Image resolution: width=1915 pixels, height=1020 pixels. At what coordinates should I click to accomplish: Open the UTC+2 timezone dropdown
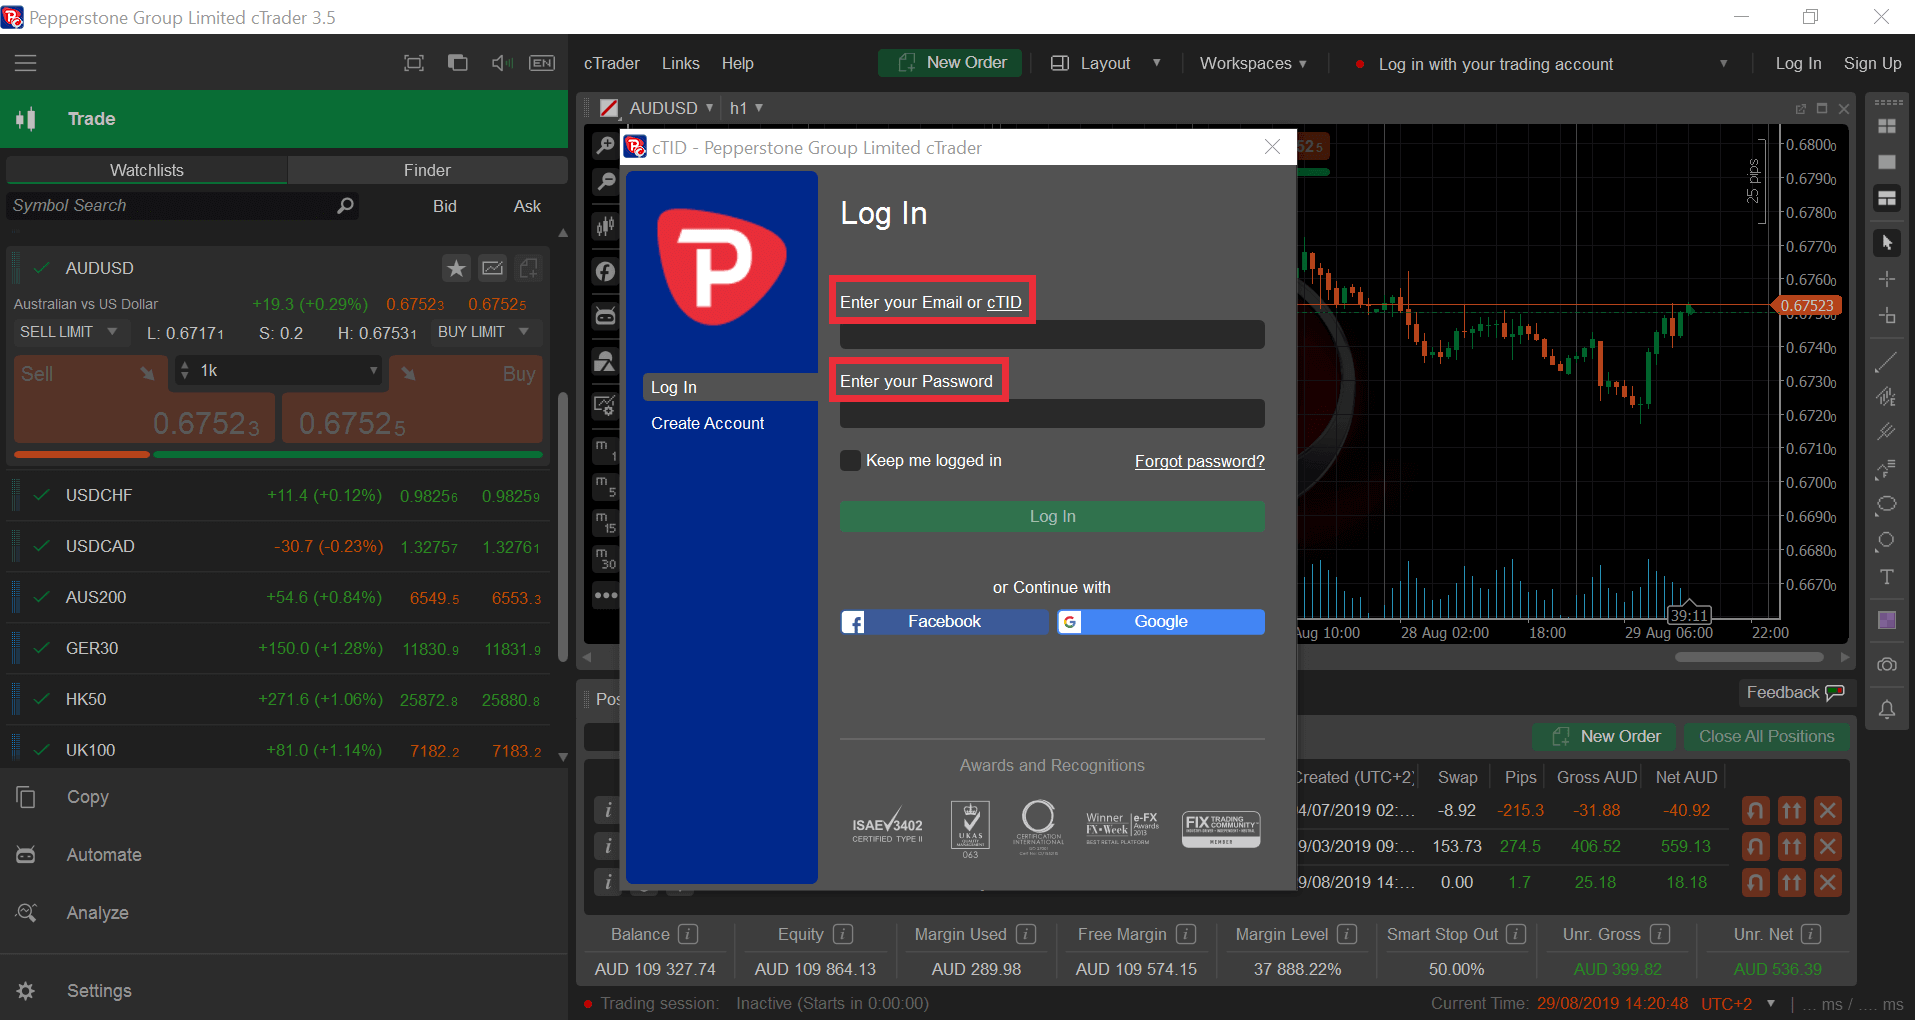pyautogui.click(x=1771, y=1003)
